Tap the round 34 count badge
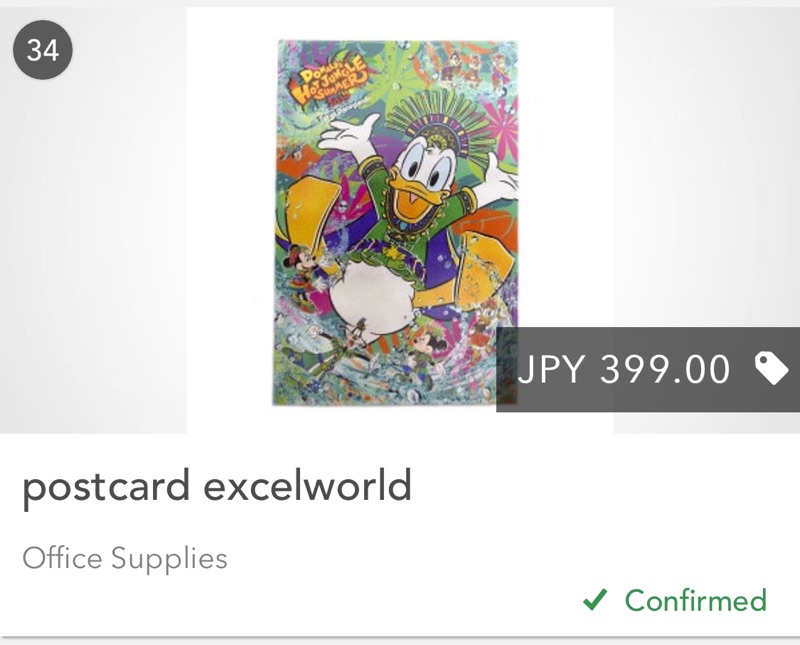This screenshot has height=645, width=800. (x=43, y=50)
